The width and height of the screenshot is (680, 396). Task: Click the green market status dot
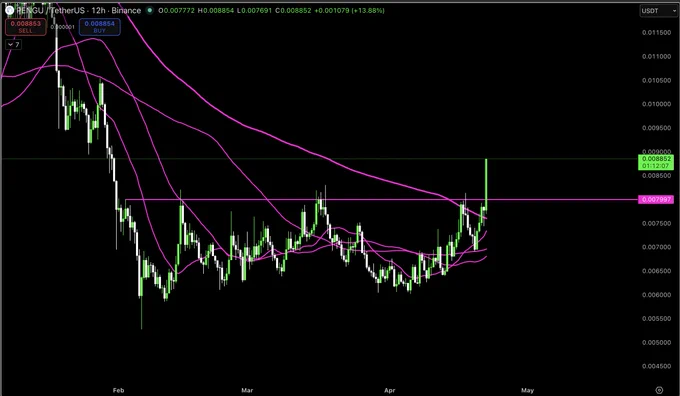pyautogui.click(x=150, y=10)
